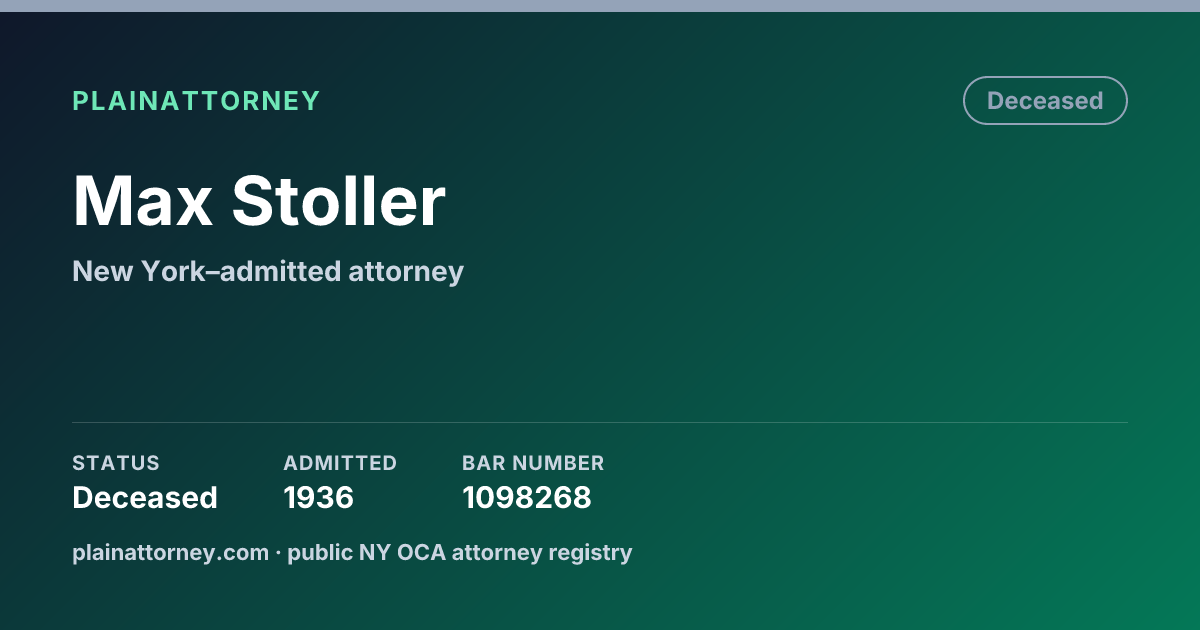Screen dimensions: 1200x630
Task: Click the ADMITTED field label
Action: pyautogui.click(x=340, y=463)
